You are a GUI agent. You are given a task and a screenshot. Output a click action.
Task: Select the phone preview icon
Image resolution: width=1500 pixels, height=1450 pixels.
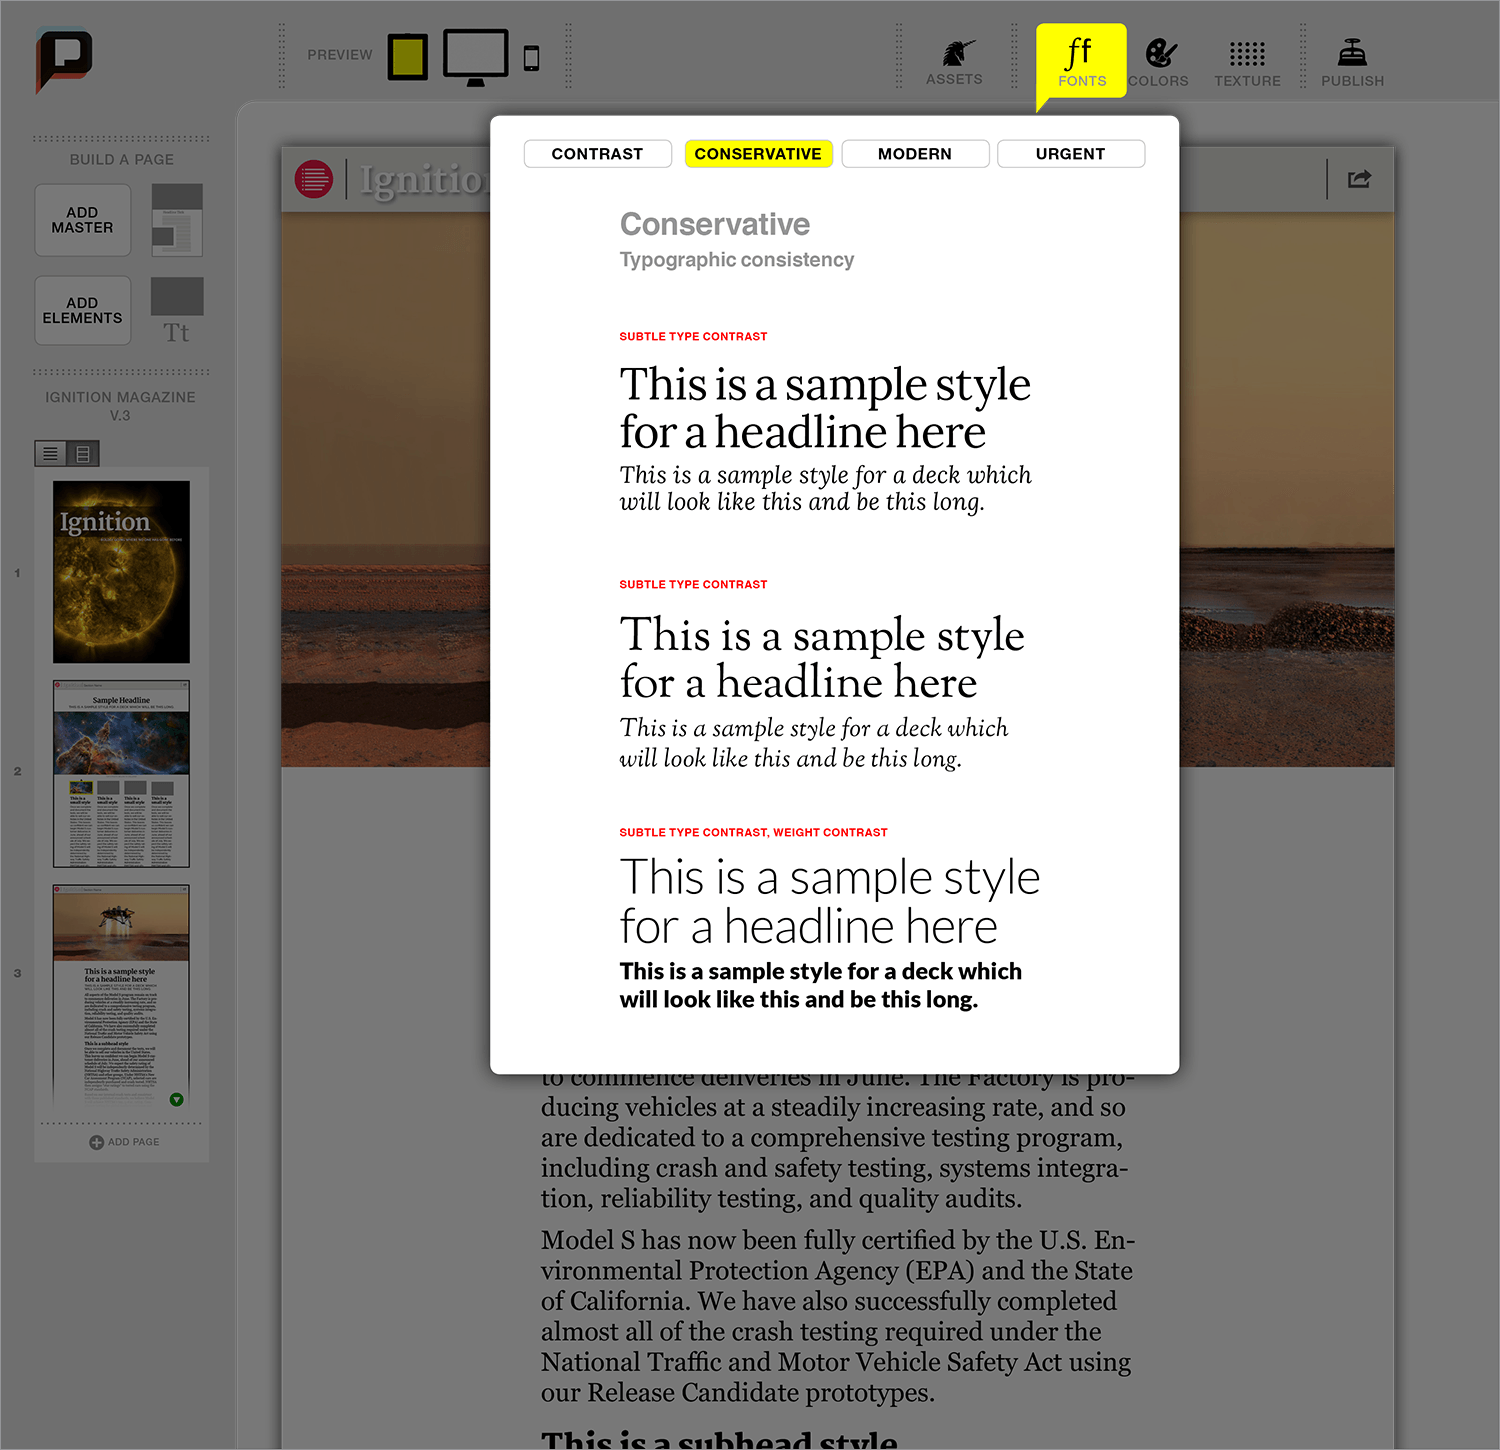coord(532,58)
